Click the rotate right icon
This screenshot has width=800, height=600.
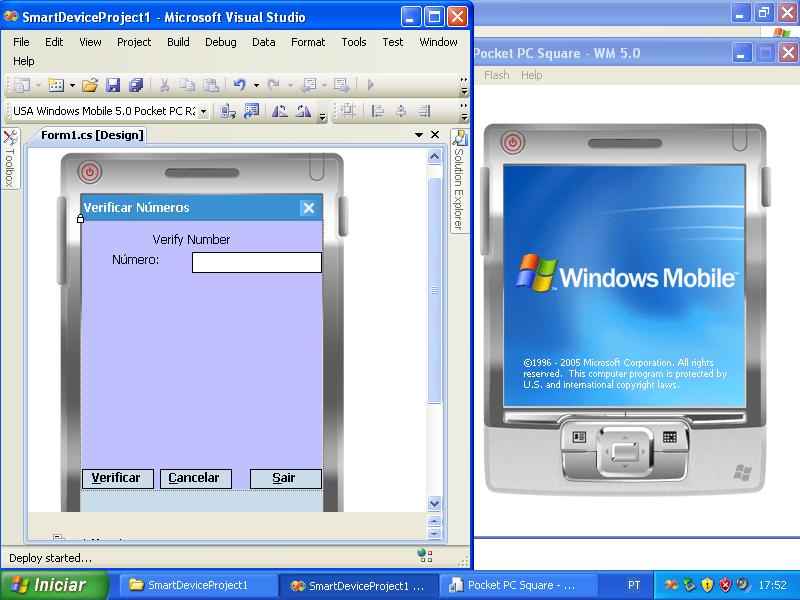click(304, 111)
